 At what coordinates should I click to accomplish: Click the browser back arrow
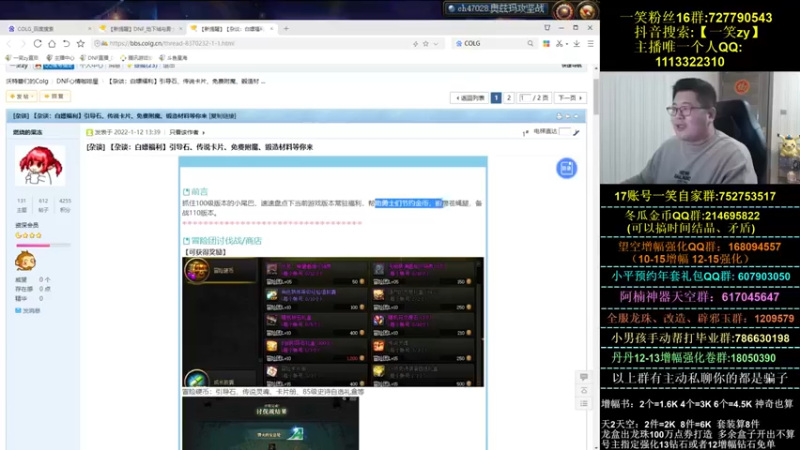9,44
